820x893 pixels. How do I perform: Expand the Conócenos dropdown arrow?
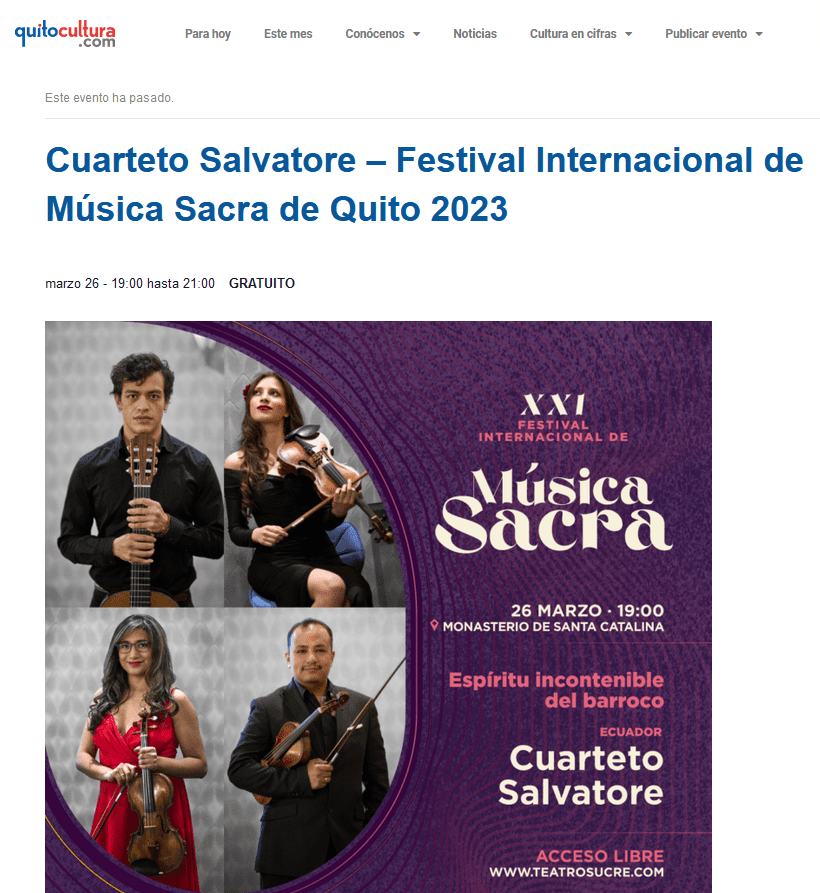(416, 34)
